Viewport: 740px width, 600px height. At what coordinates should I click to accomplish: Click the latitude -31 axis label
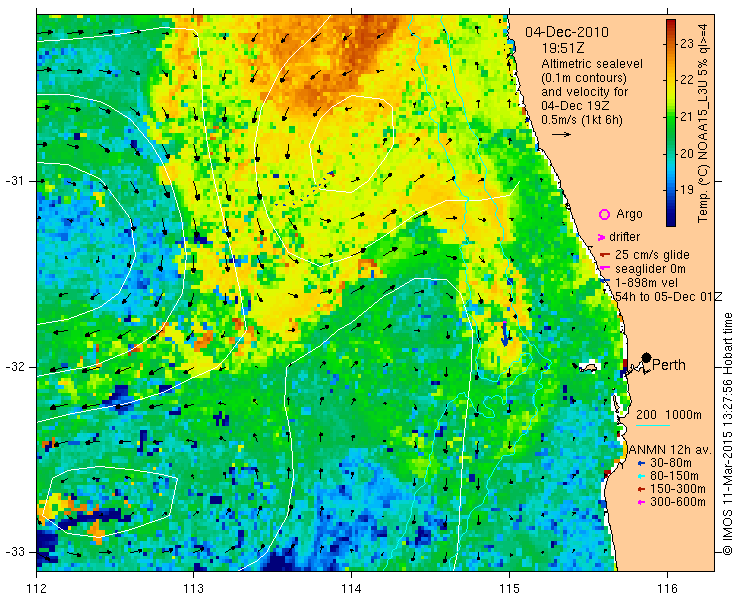[x=14, y=181]
